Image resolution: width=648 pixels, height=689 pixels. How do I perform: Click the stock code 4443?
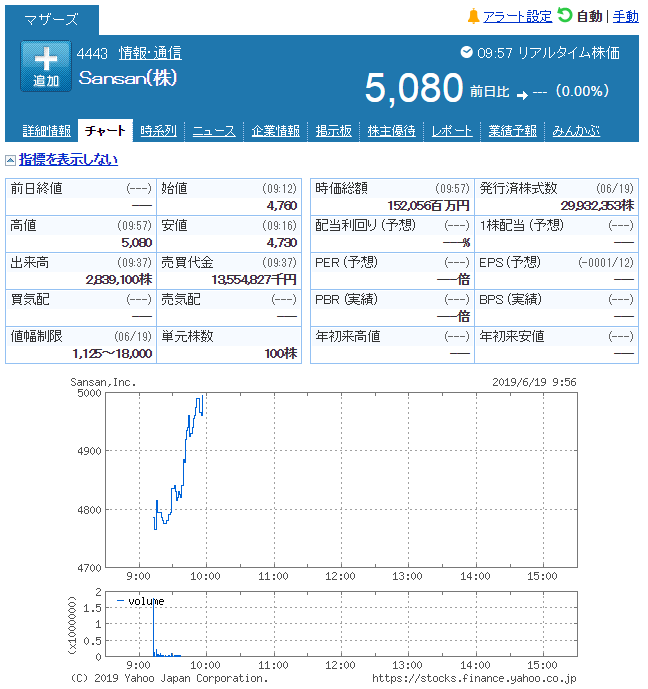92,54
